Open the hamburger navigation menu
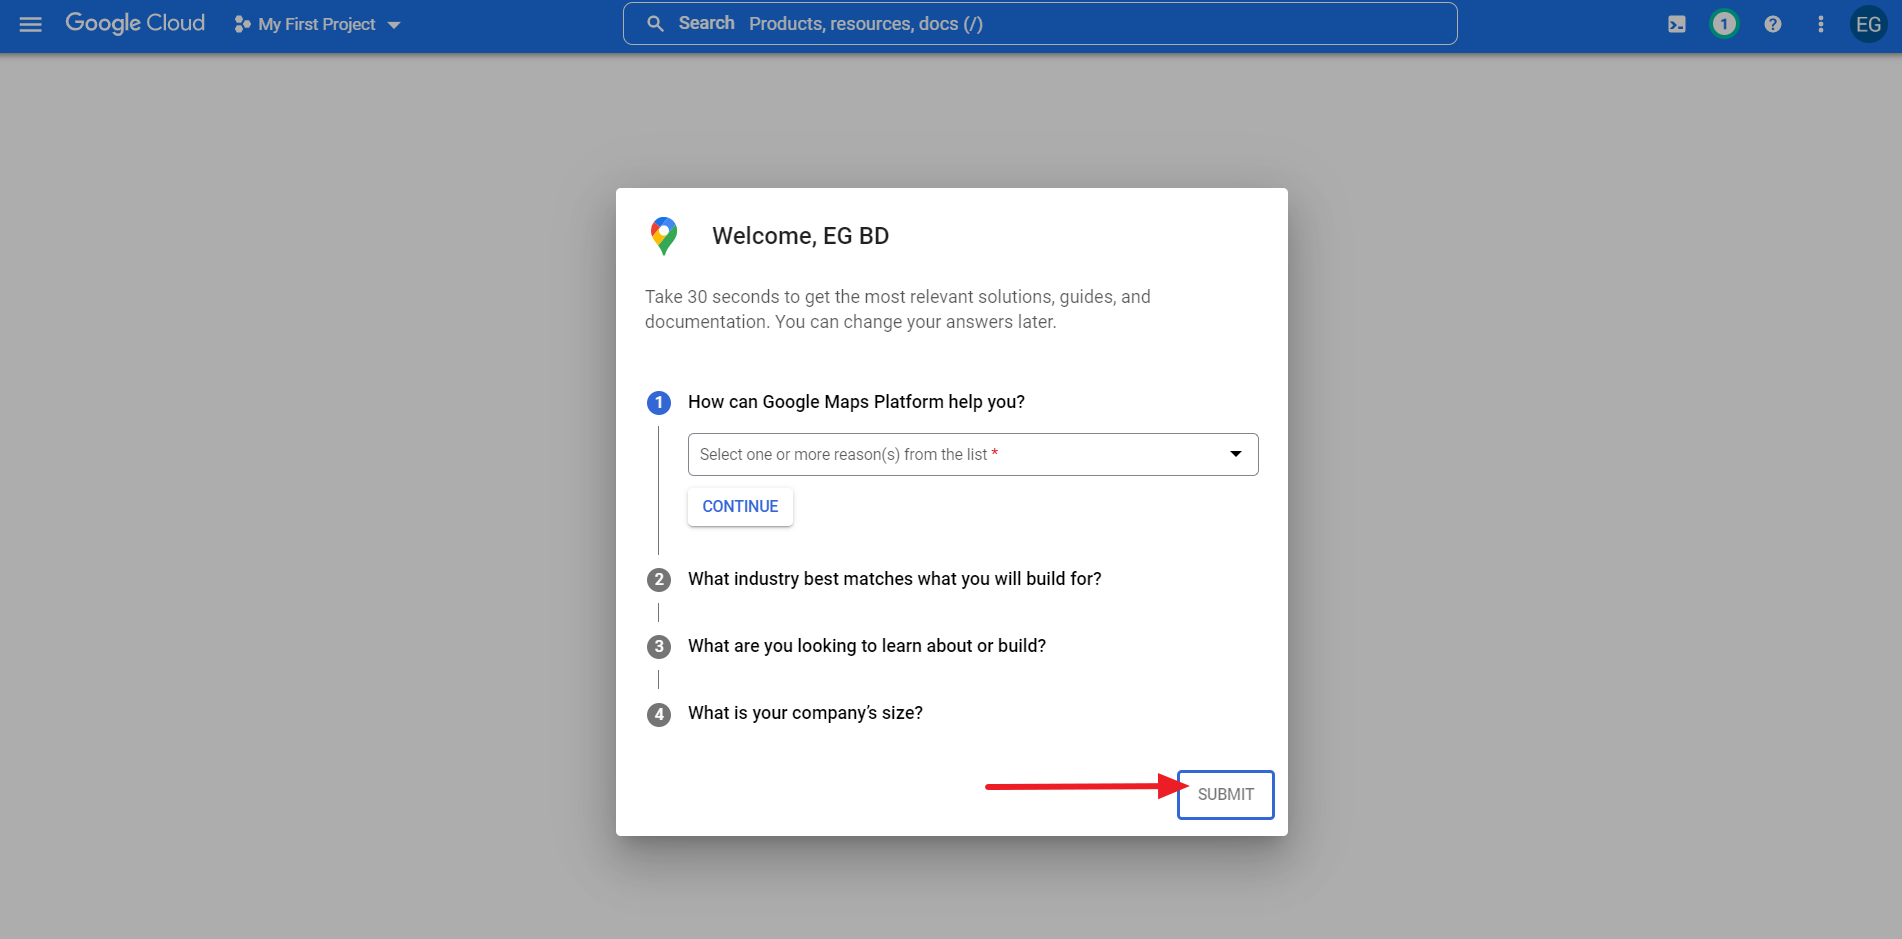Screen dimensions: 1902x939 click(31, 24)
